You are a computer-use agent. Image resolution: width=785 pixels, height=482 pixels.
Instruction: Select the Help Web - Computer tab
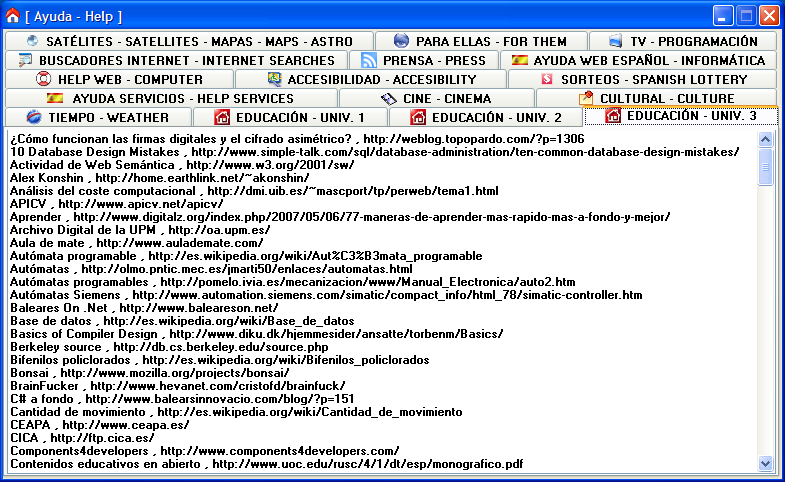(x=119, y=79)
